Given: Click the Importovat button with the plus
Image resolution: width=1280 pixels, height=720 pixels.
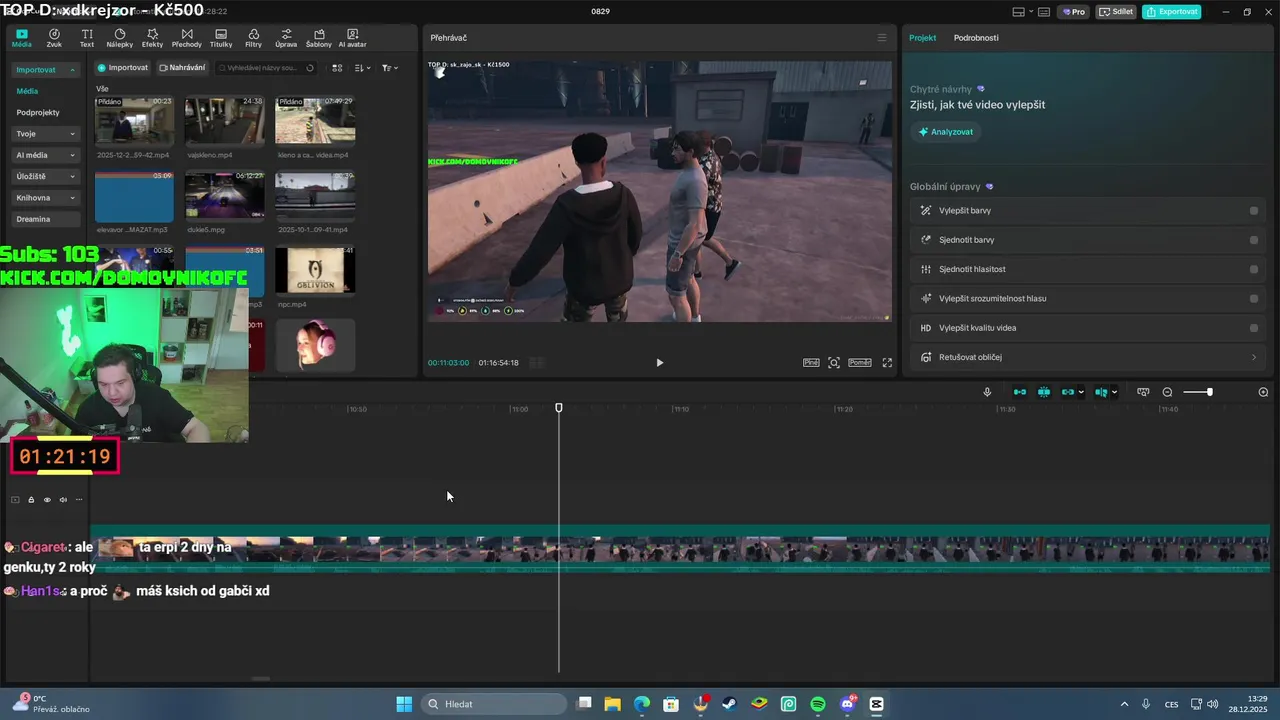Looking at the screenshot, I should tap(123, 68).
